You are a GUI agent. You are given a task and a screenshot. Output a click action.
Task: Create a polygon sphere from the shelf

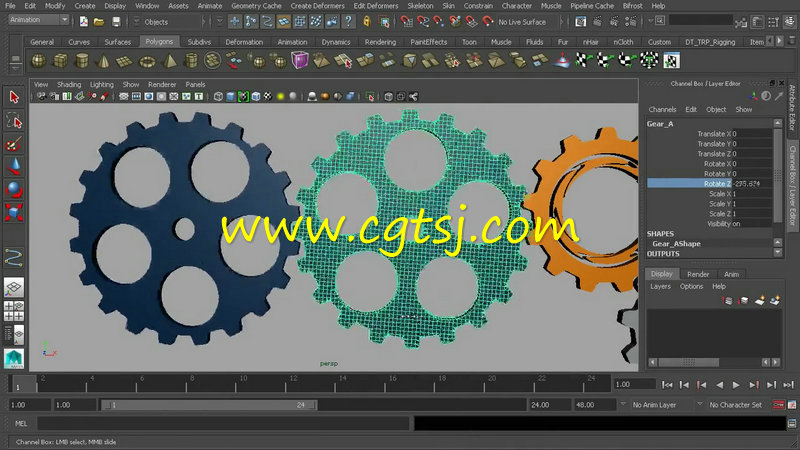pyautogui.click(x=39, y=61)
